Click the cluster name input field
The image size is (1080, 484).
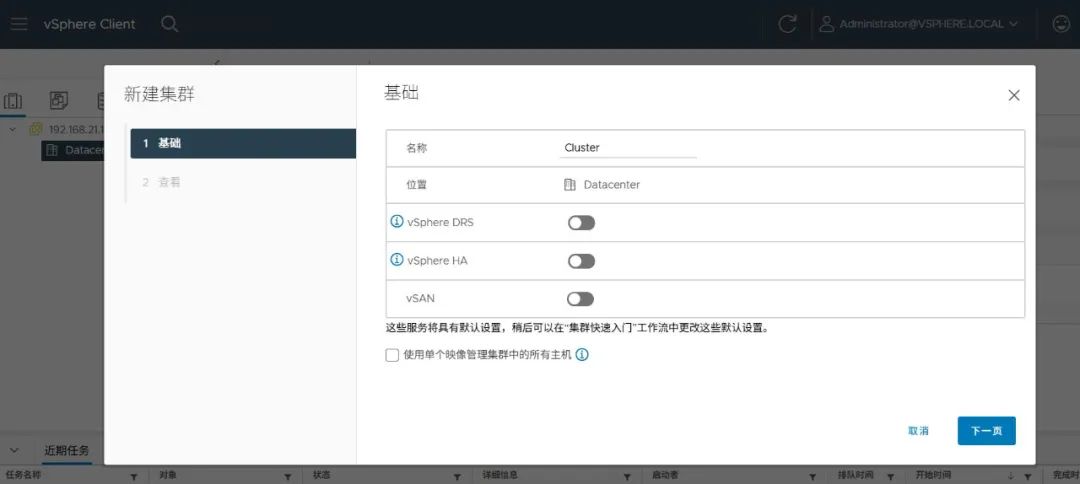628,148
